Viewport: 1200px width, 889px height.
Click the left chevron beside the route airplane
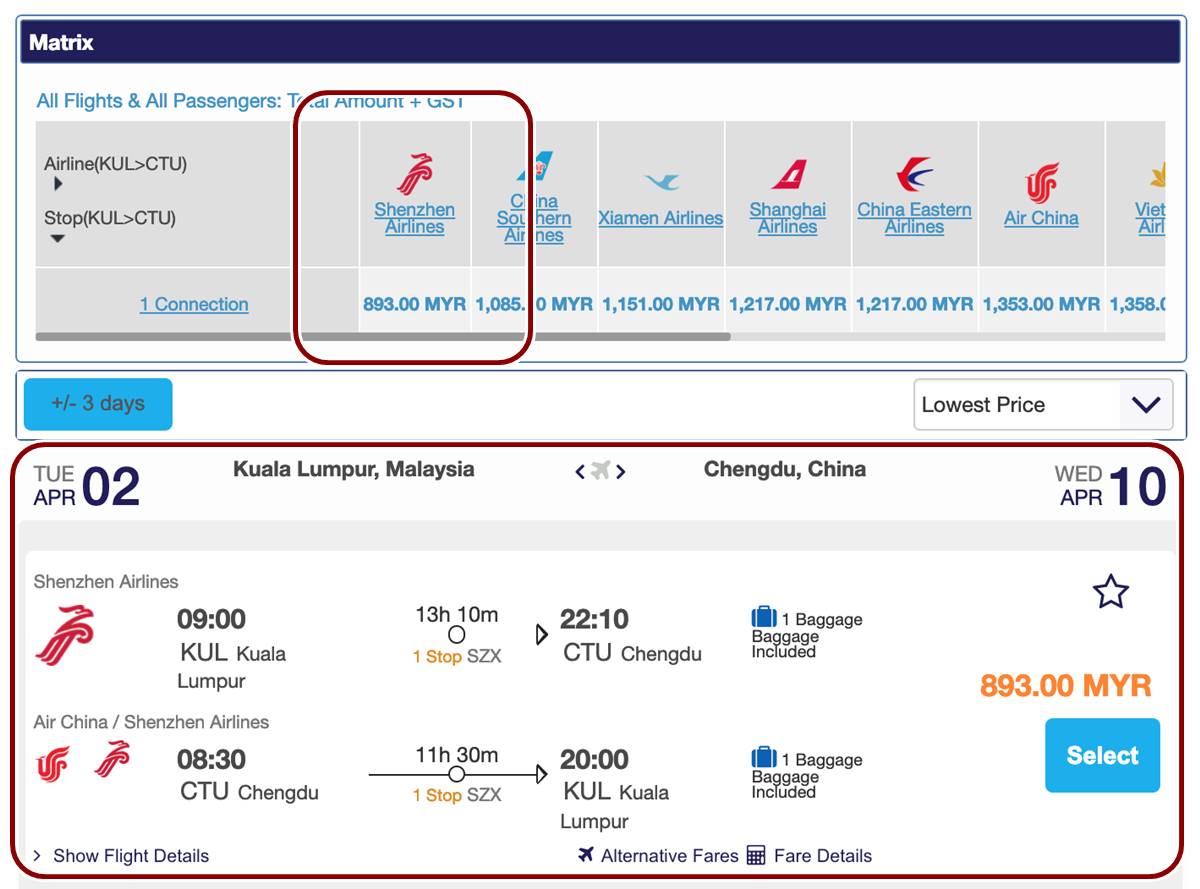pos(580,471)
